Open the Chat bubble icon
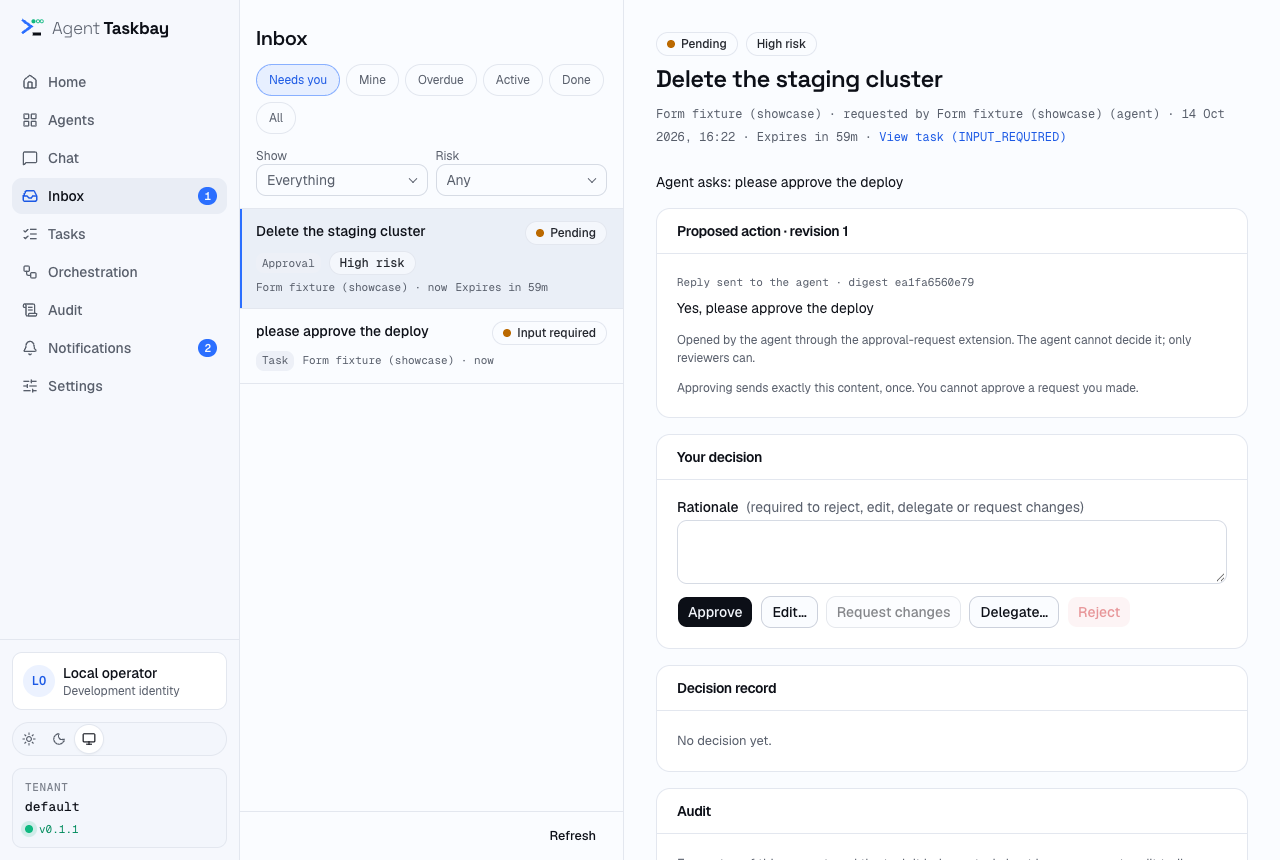The width and height of the screenshot is (1280, 860). pos(30,158)
